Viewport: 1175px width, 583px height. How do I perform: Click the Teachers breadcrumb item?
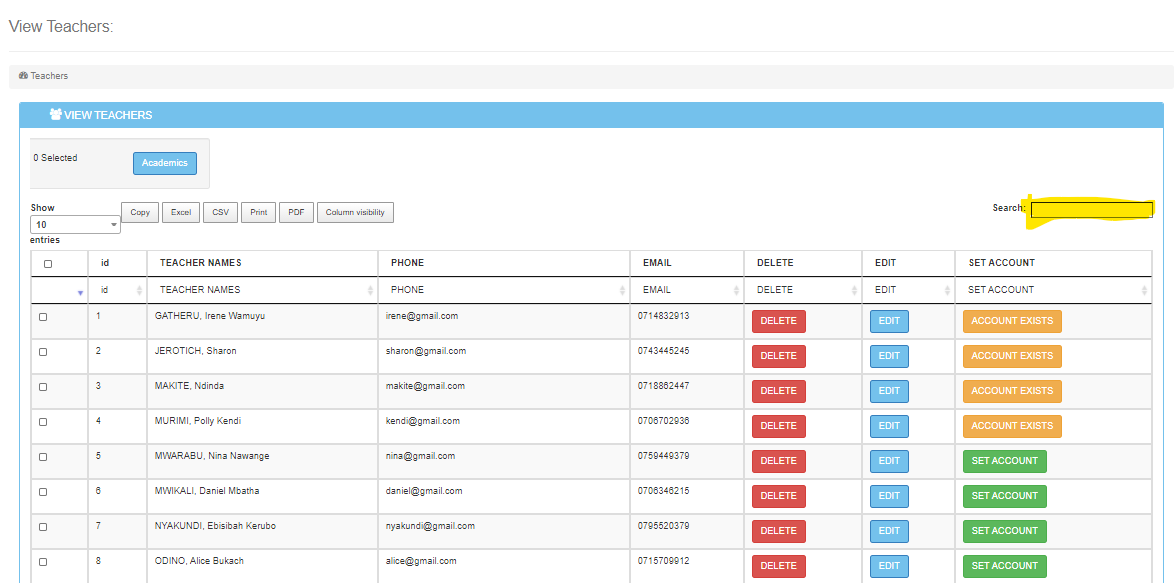click(49, 76)
